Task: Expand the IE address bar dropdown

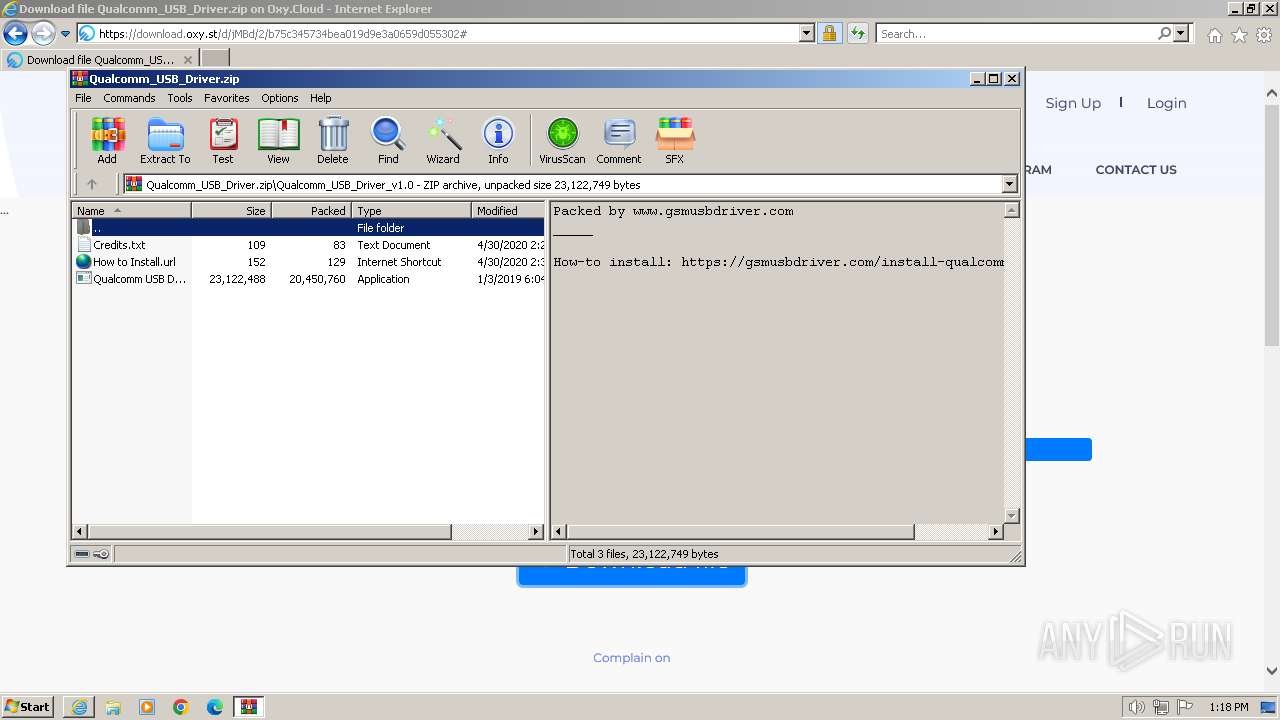Action: 807,33
